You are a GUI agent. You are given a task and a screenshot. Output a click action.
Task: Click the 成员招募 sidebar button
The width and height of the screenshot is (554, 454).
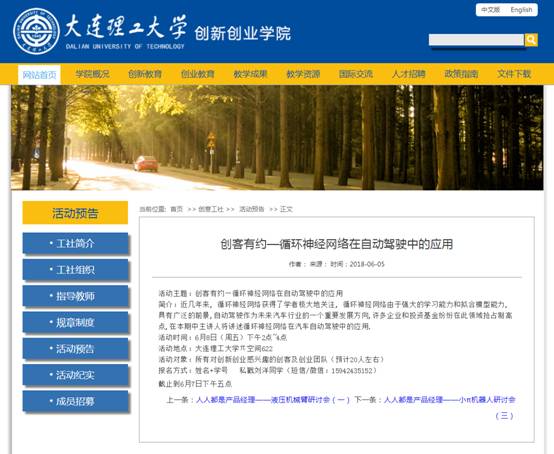pyautogui.click(x=75, y=401)
